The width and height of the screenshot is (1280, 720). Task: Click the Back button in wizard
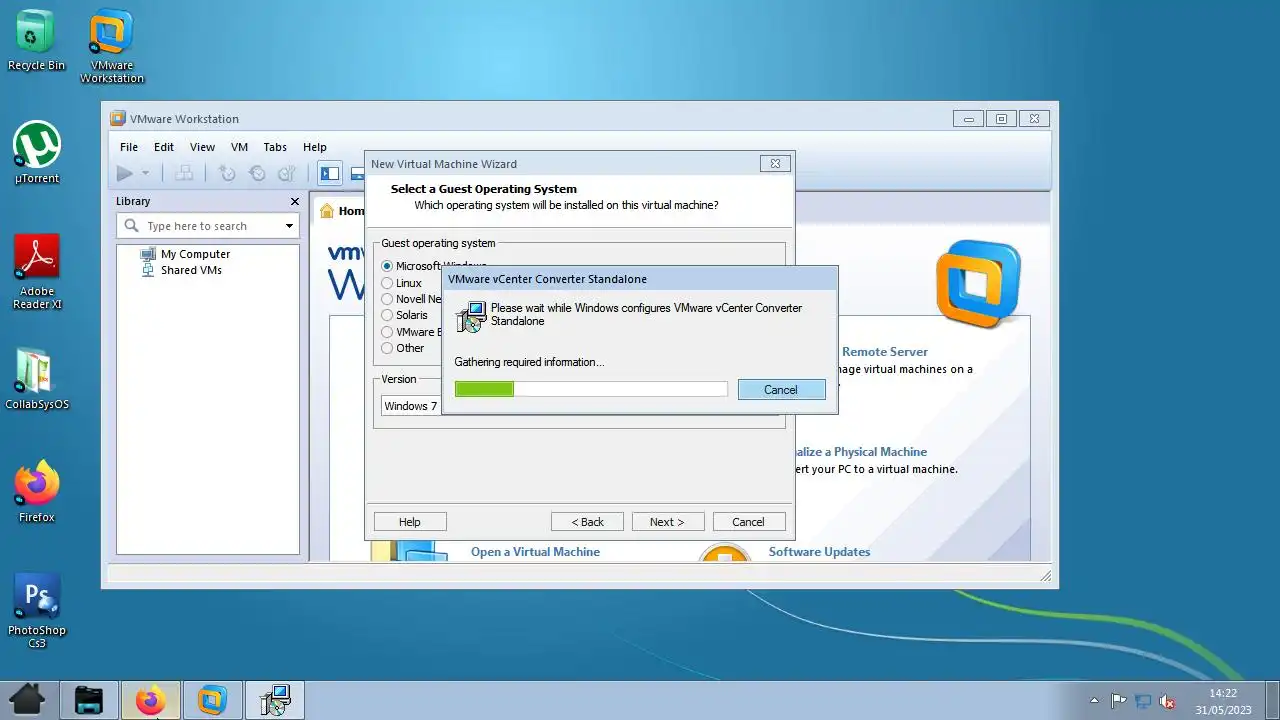[588, 522]
